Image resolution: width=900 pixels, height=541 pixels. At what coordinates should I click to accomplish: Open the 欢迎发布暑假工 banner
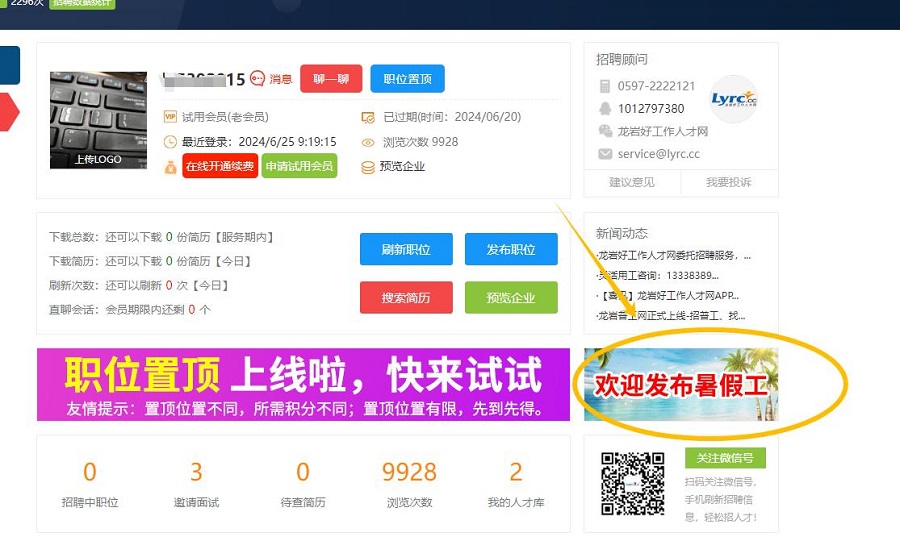[x=681, y=385]
